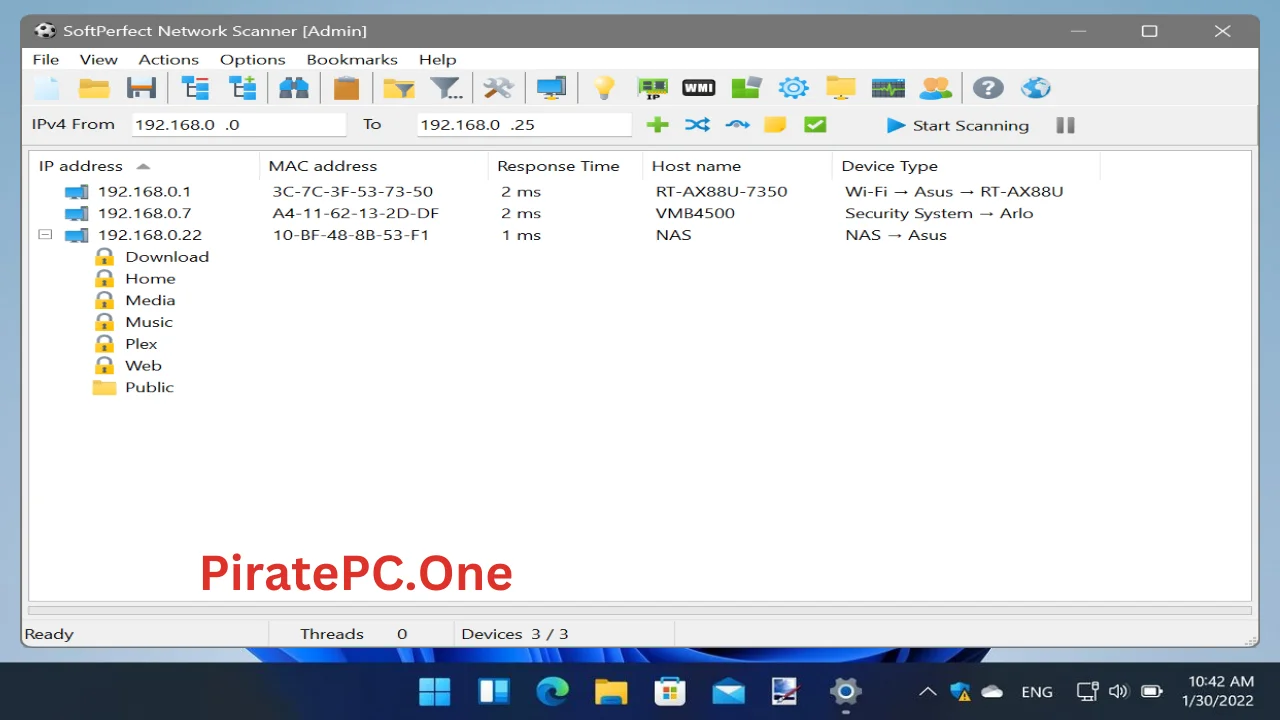
Task: Click the users accounts toolbar icon
Action: (936, 88)
